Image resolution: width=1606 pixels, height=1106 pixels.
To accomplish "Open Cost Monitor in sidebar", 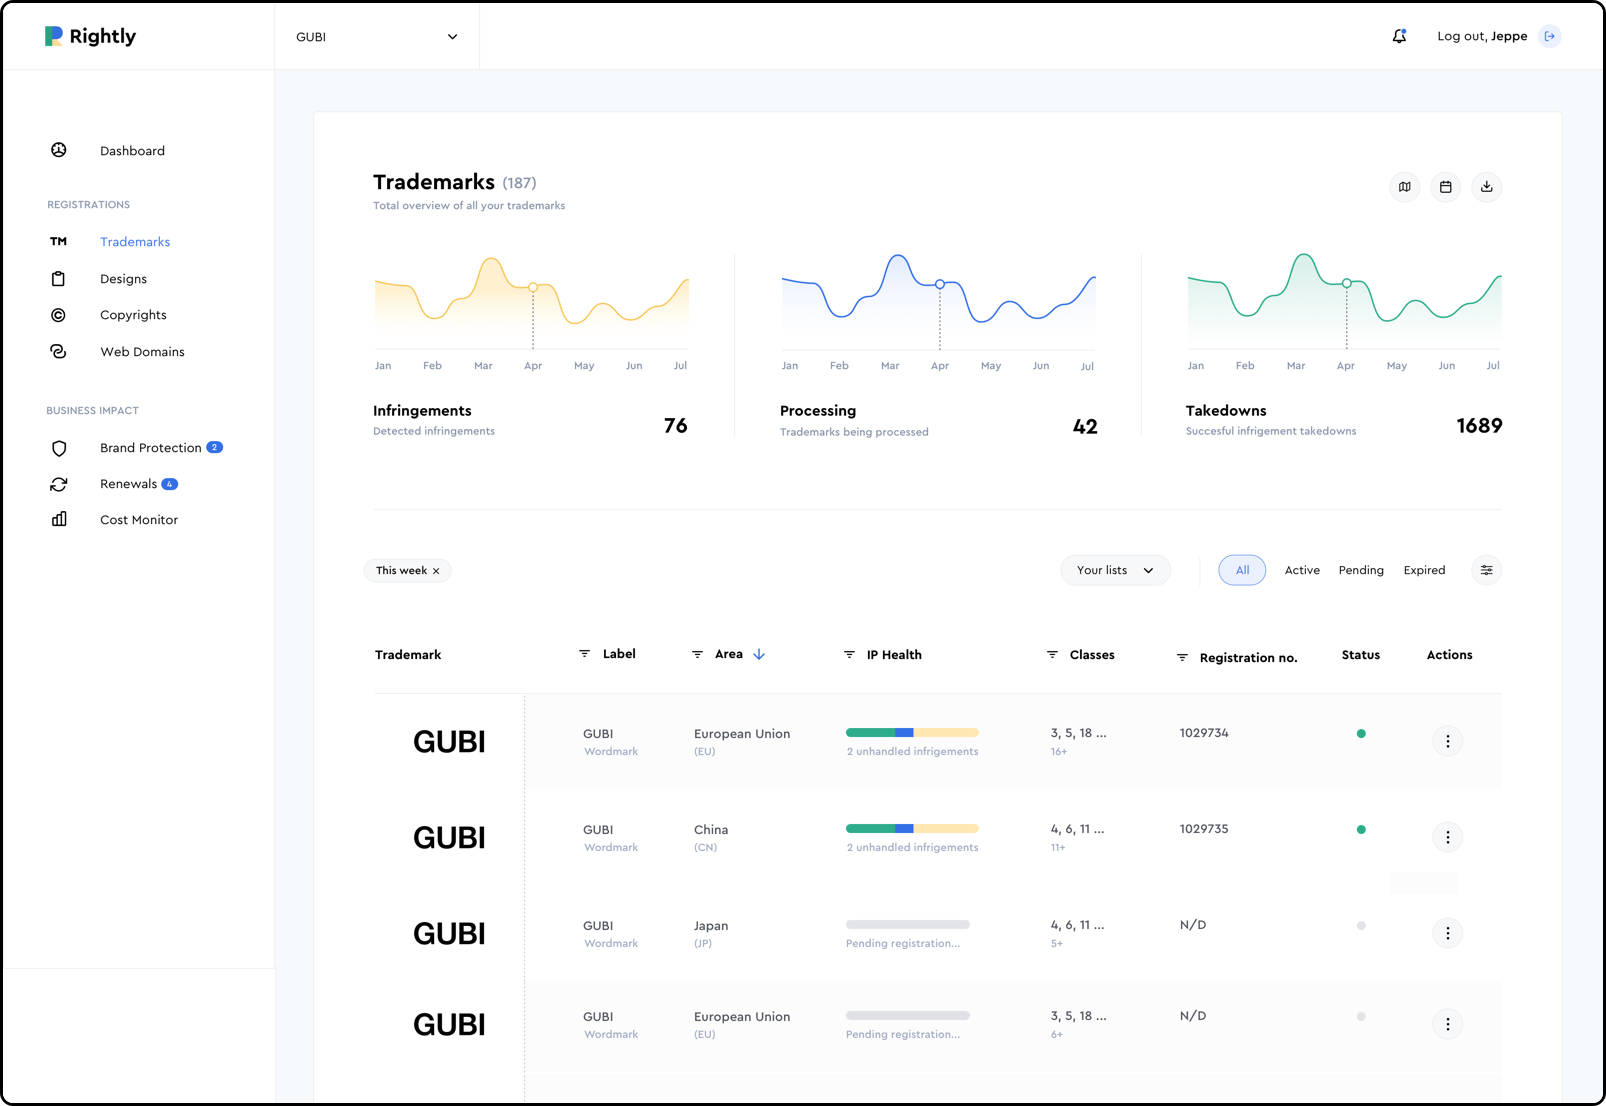I will [x=139, y=520].
